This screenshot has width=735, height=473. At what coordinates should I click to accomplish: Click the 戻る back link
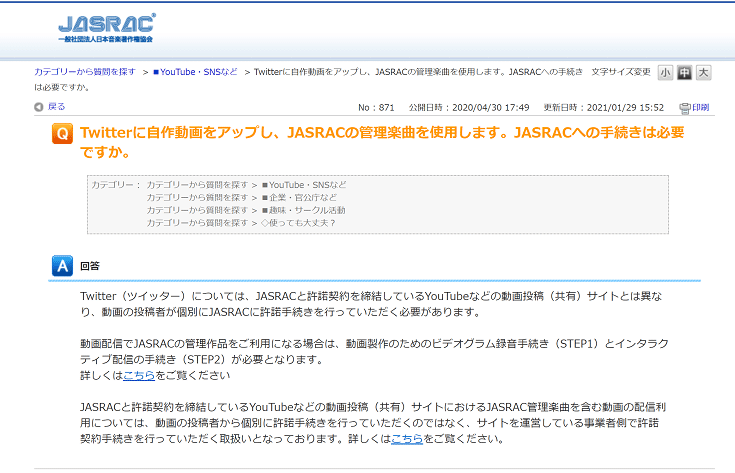(56, 107)
